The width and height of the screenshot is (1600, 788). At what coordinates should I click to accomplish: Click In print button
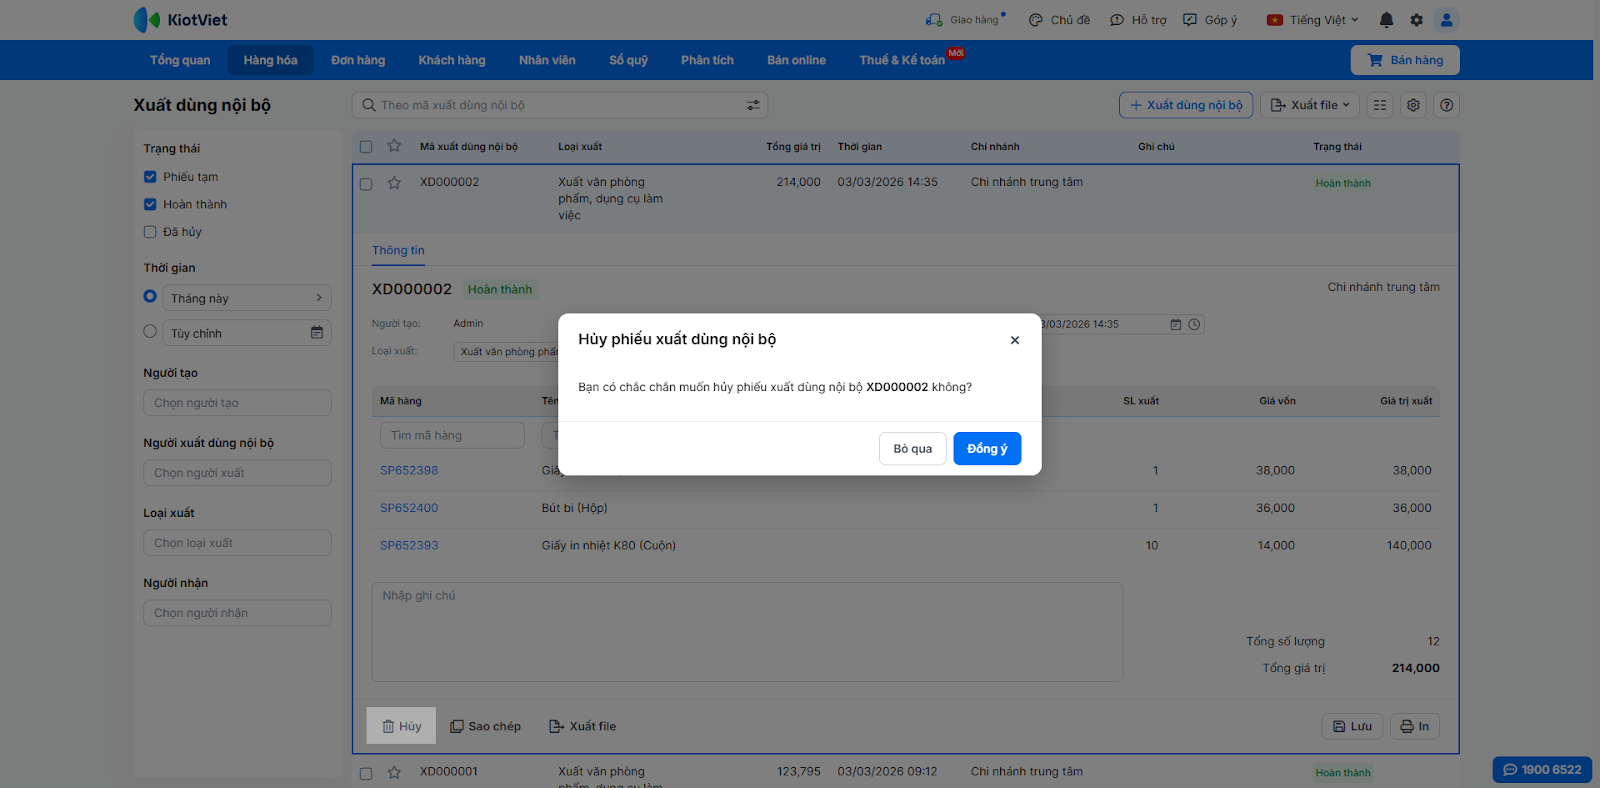(1415, 726)
